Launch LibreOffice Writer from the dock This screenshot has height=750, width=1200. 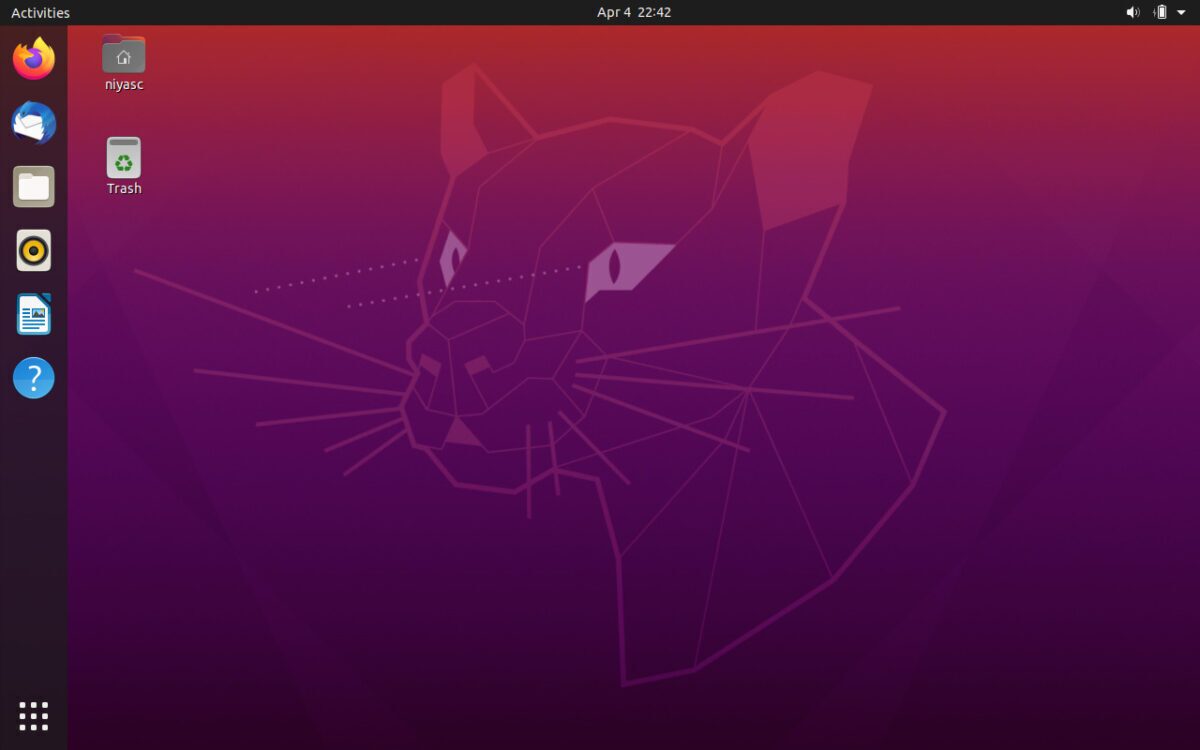(34, 315)
